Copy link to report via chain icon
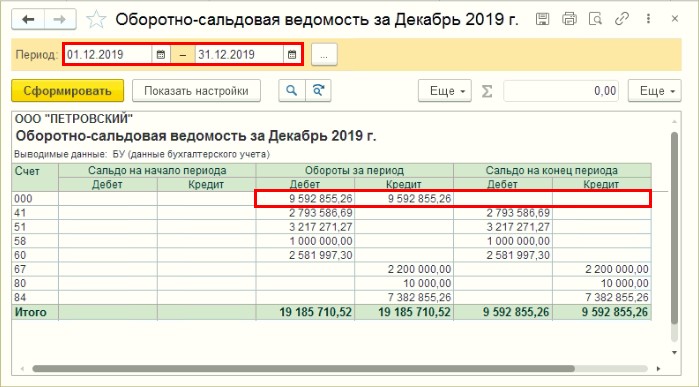 click(x=621, y=19)
